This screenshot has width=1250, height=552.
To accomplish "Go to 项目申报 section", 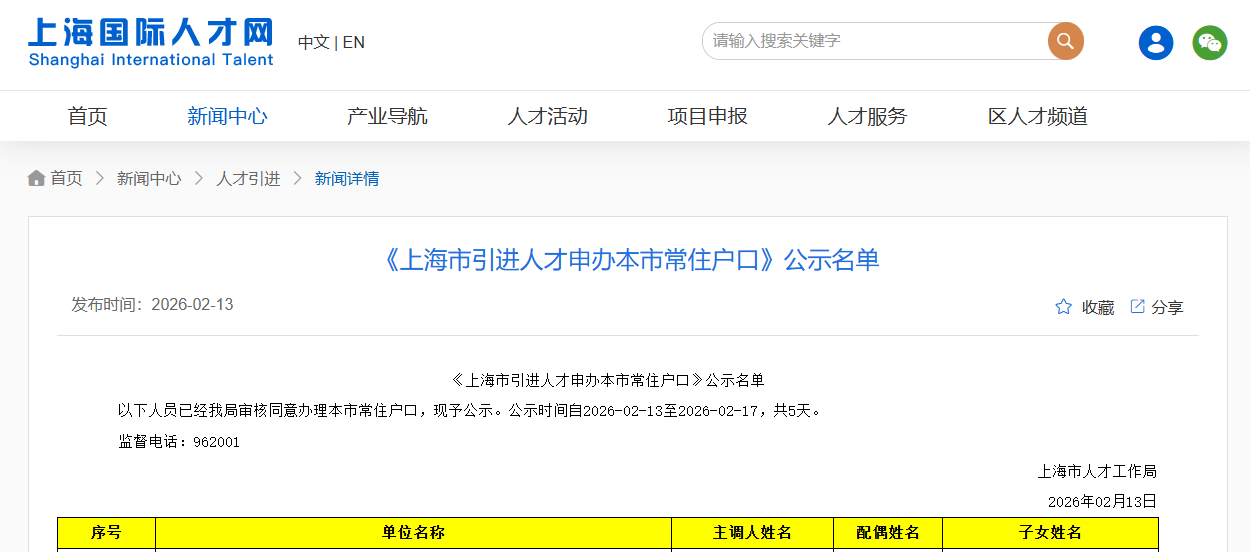I will [x=707, y=116].
